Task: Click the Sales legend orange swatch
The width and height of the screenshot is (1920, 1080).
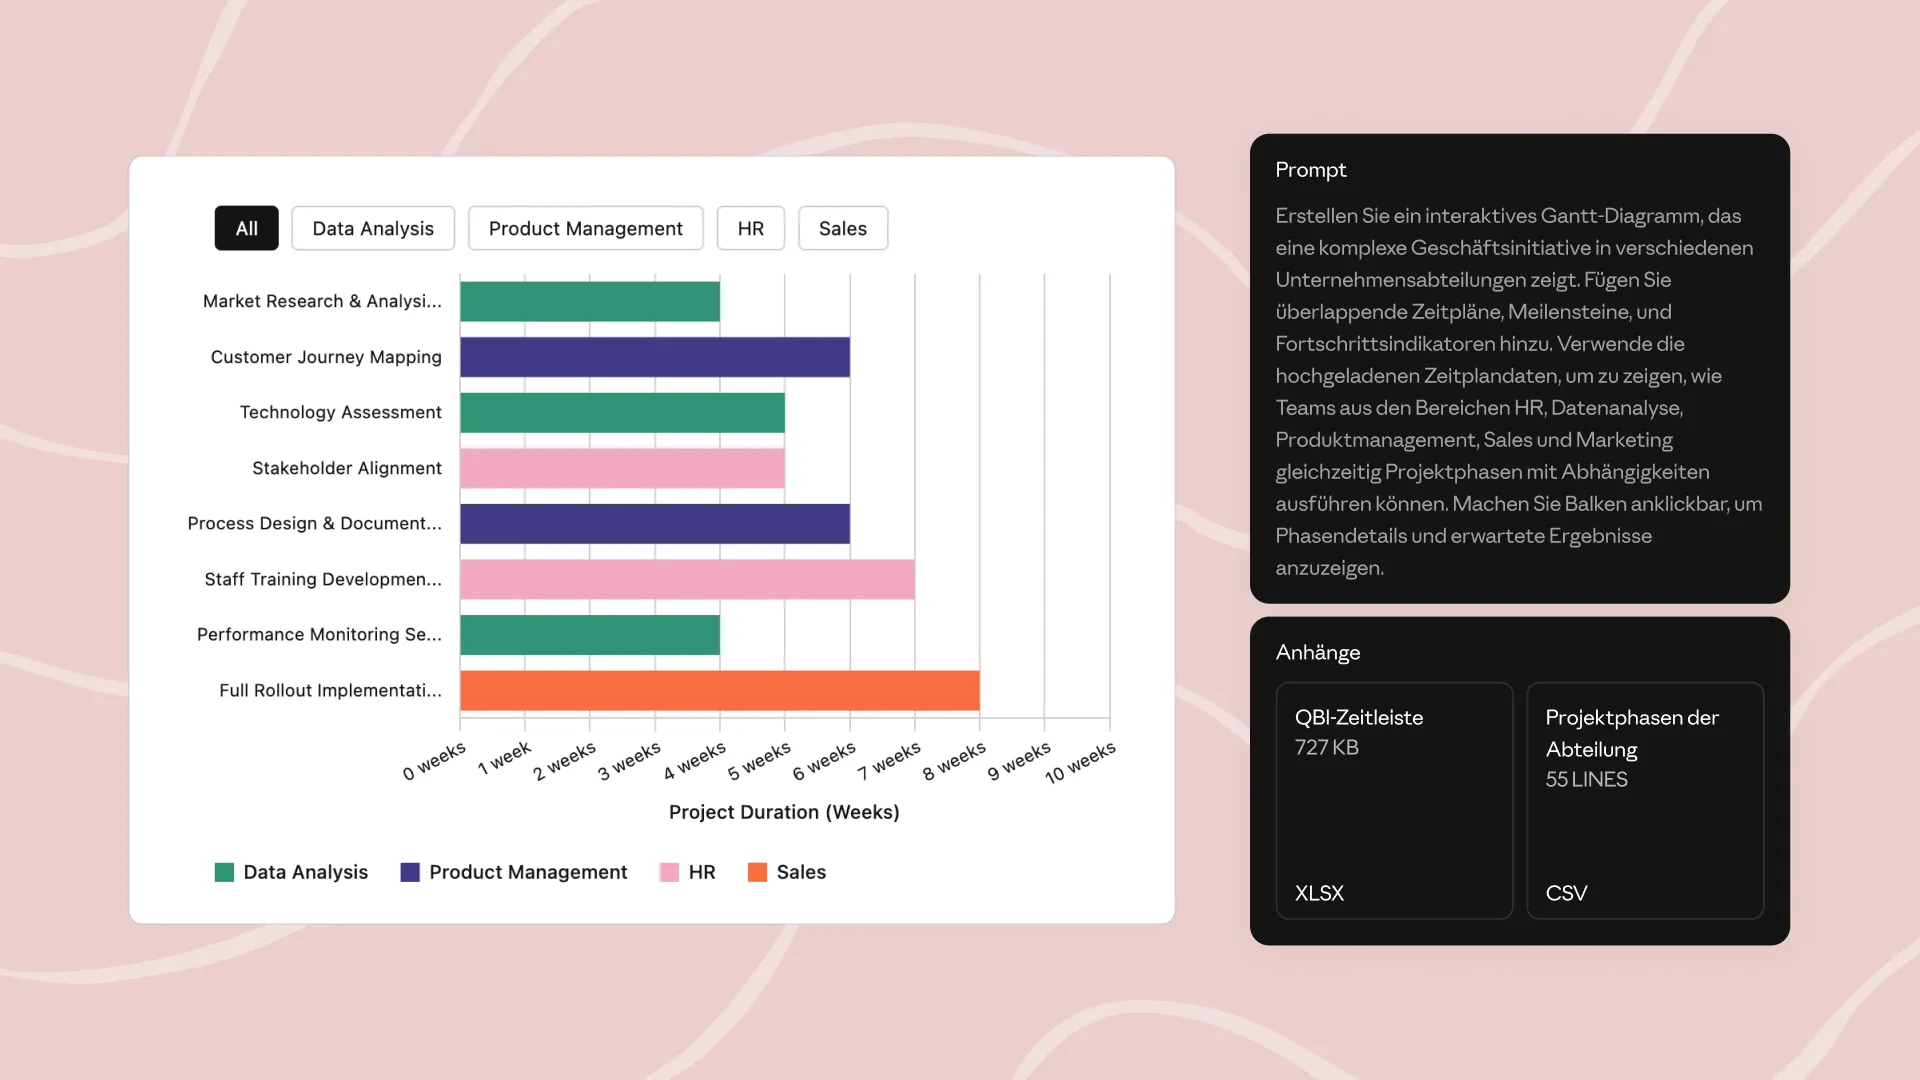Action: [757, 872]
